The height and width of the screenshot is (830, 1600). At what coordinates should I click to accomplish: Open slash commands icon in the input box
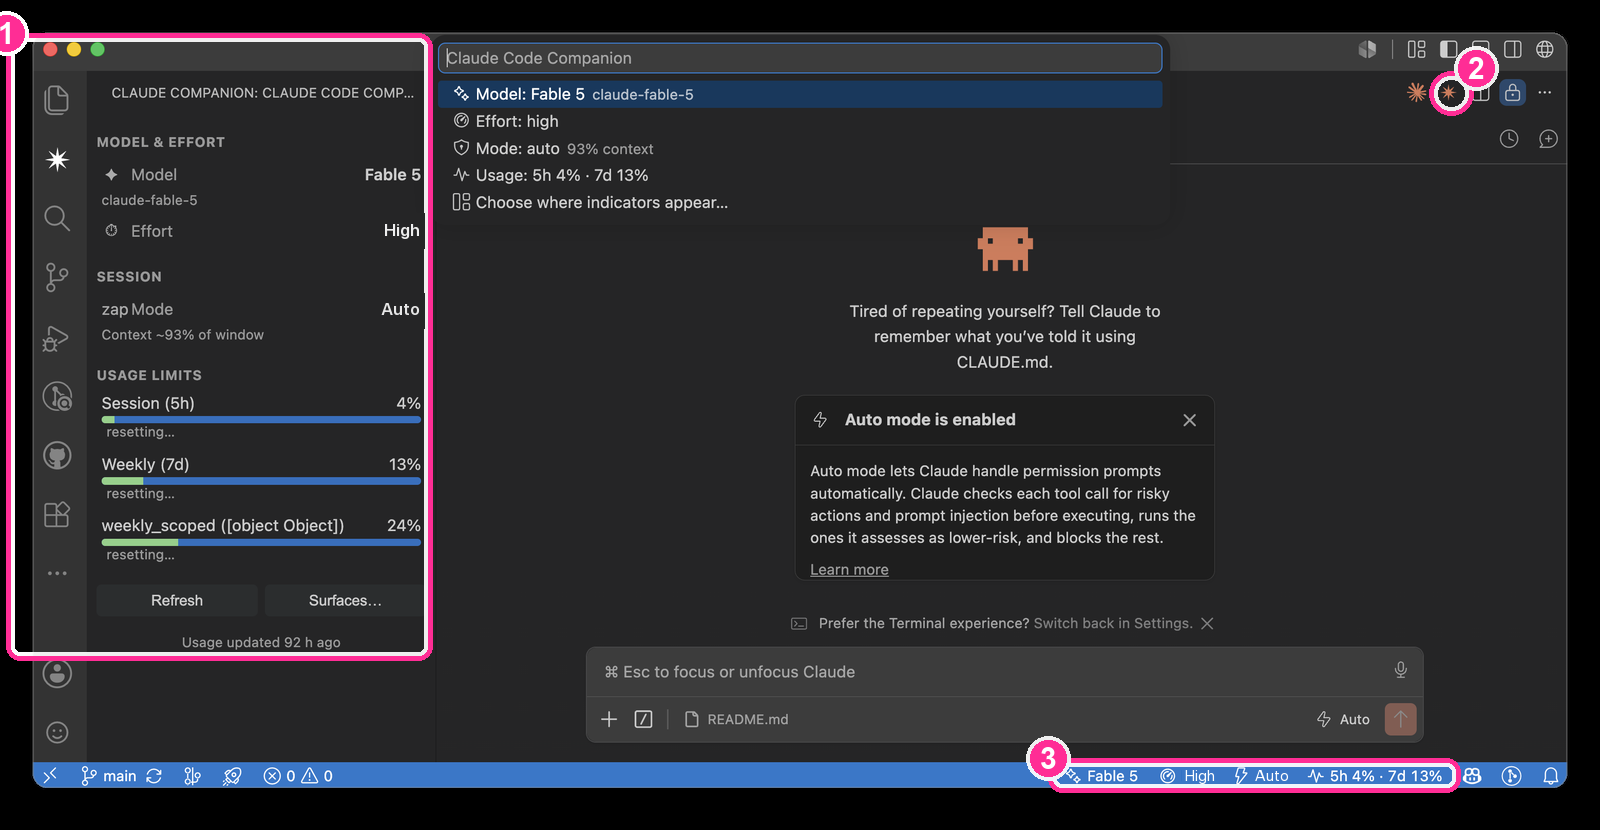point(644,719)
